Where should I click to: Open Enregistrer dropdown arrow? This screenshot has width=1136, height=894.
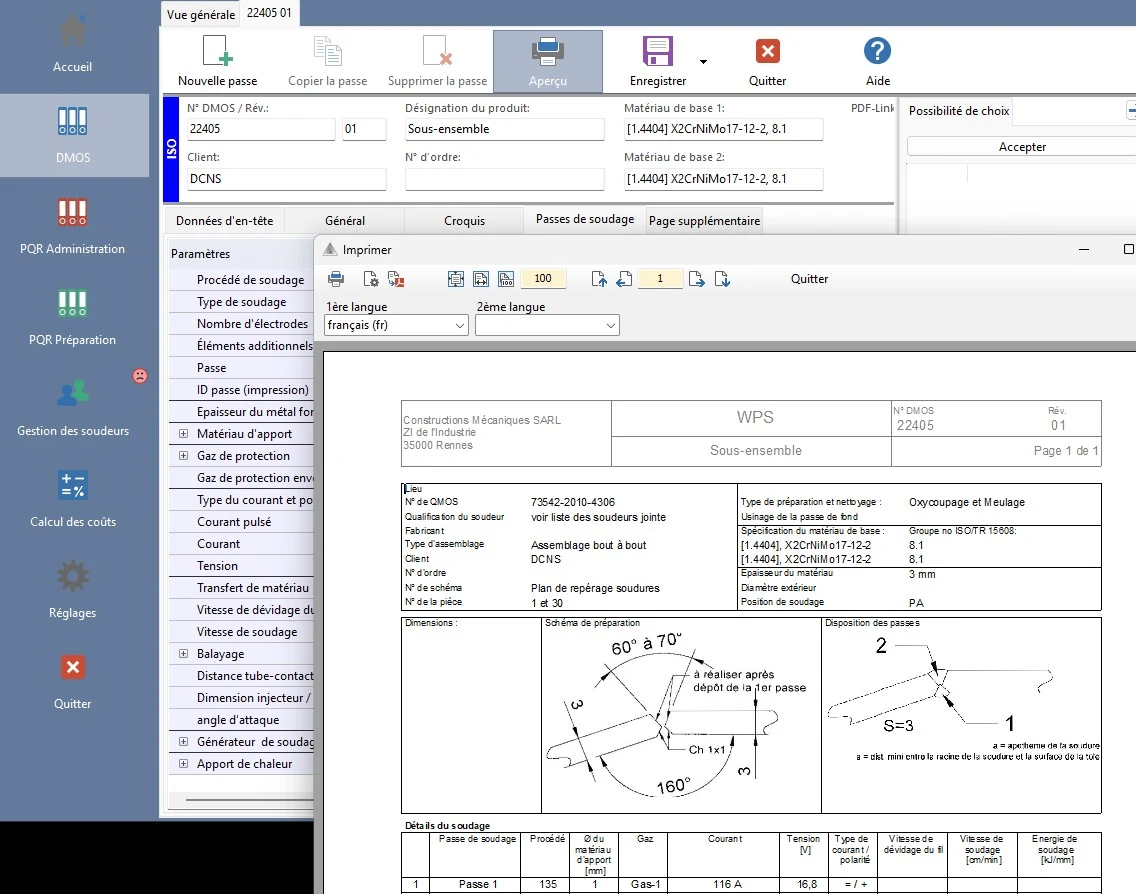703,62
